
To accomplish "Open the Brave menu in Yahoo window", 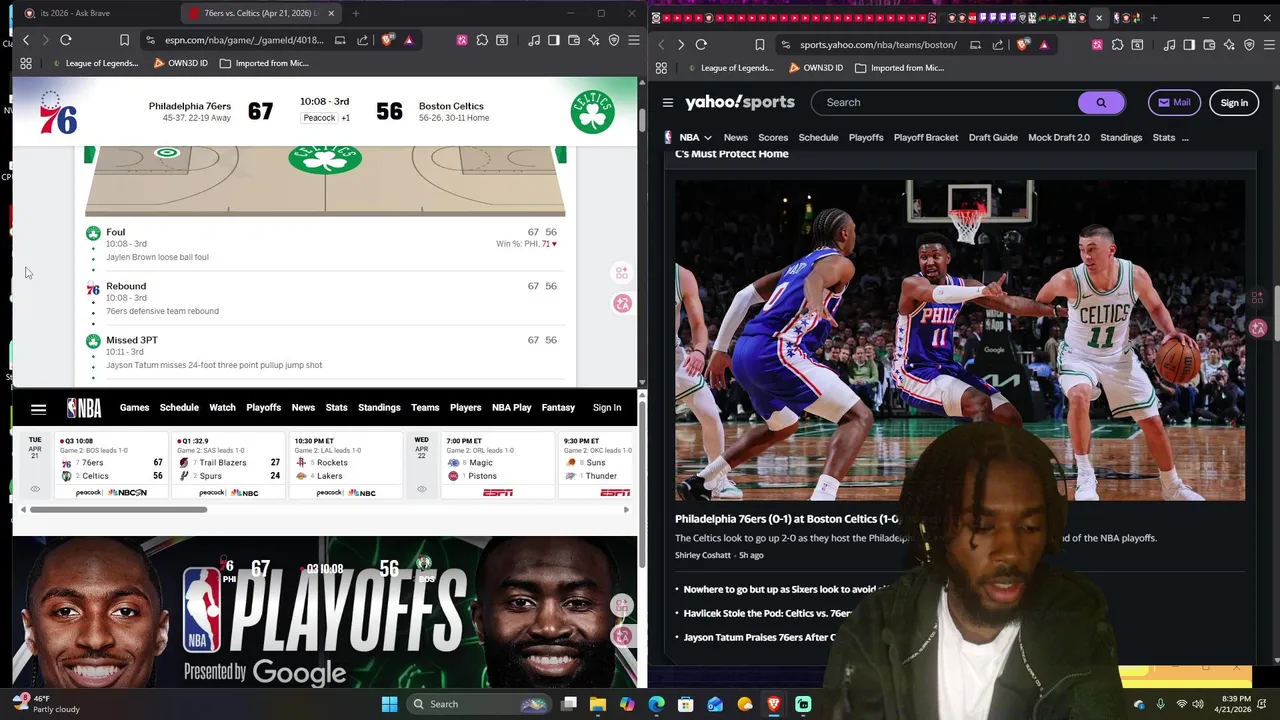I will (x=1269, y=45).
